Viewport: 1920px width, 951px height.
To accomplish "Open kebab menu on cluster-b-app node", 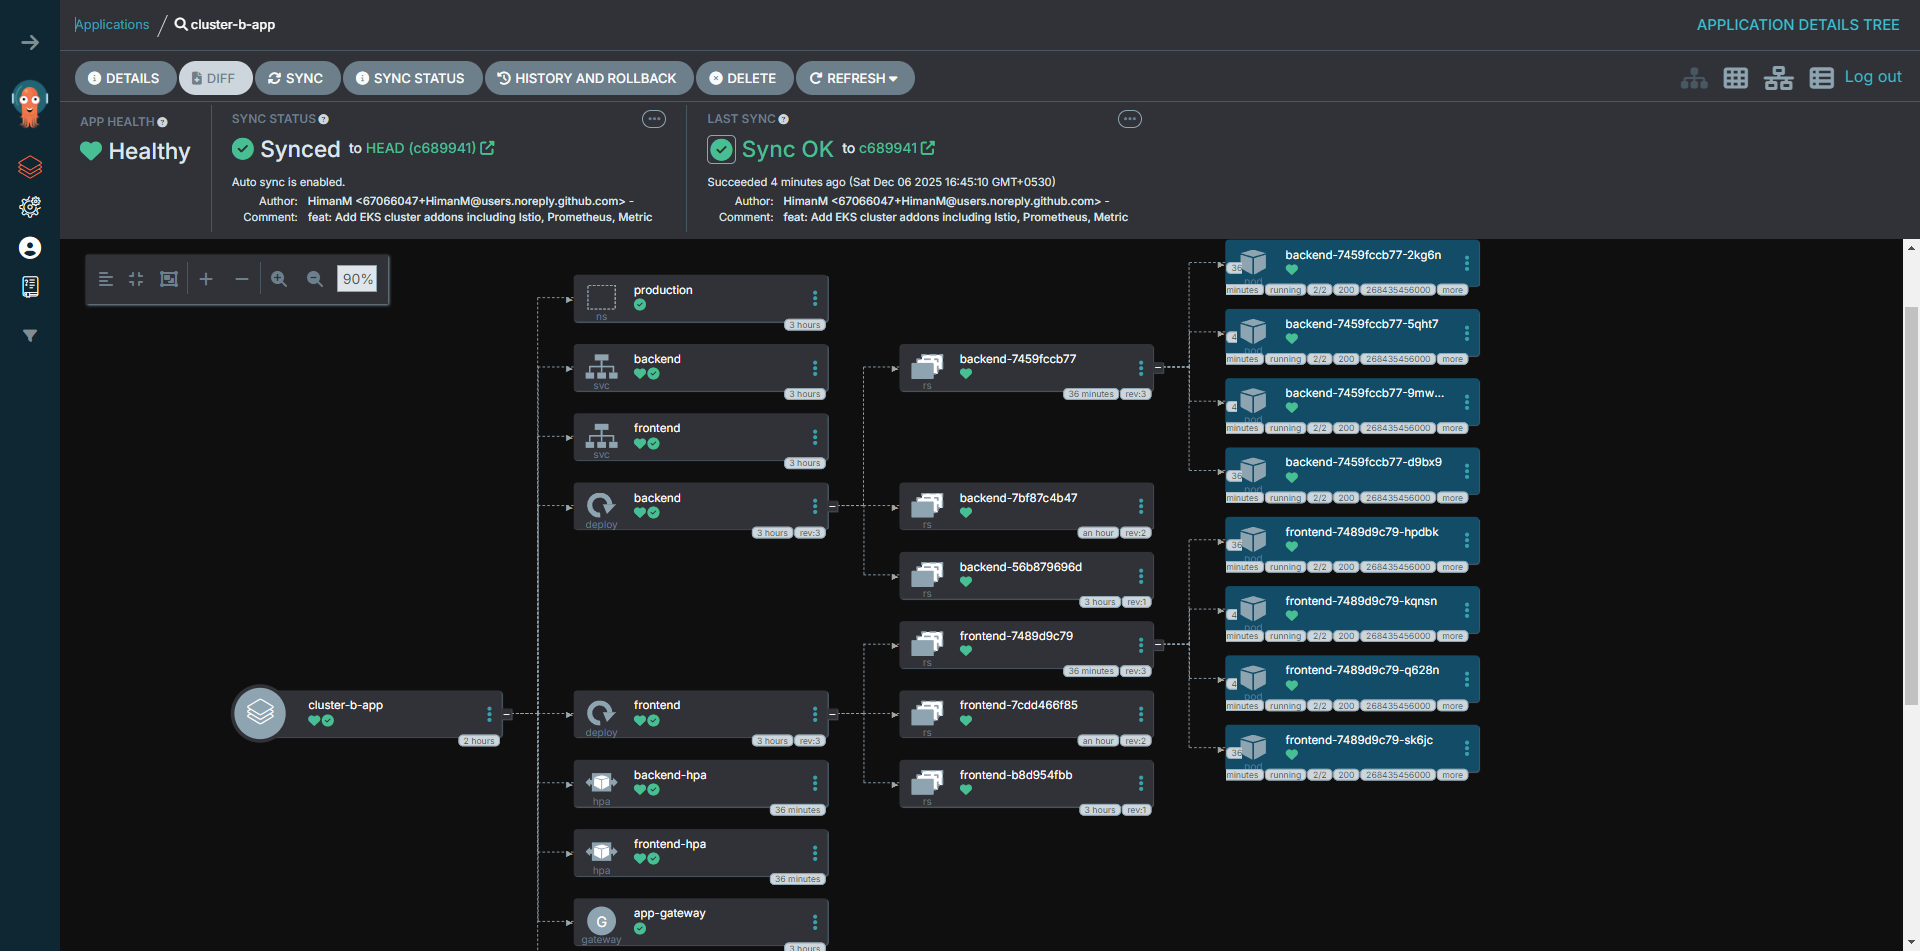I will tap(489, 713).
